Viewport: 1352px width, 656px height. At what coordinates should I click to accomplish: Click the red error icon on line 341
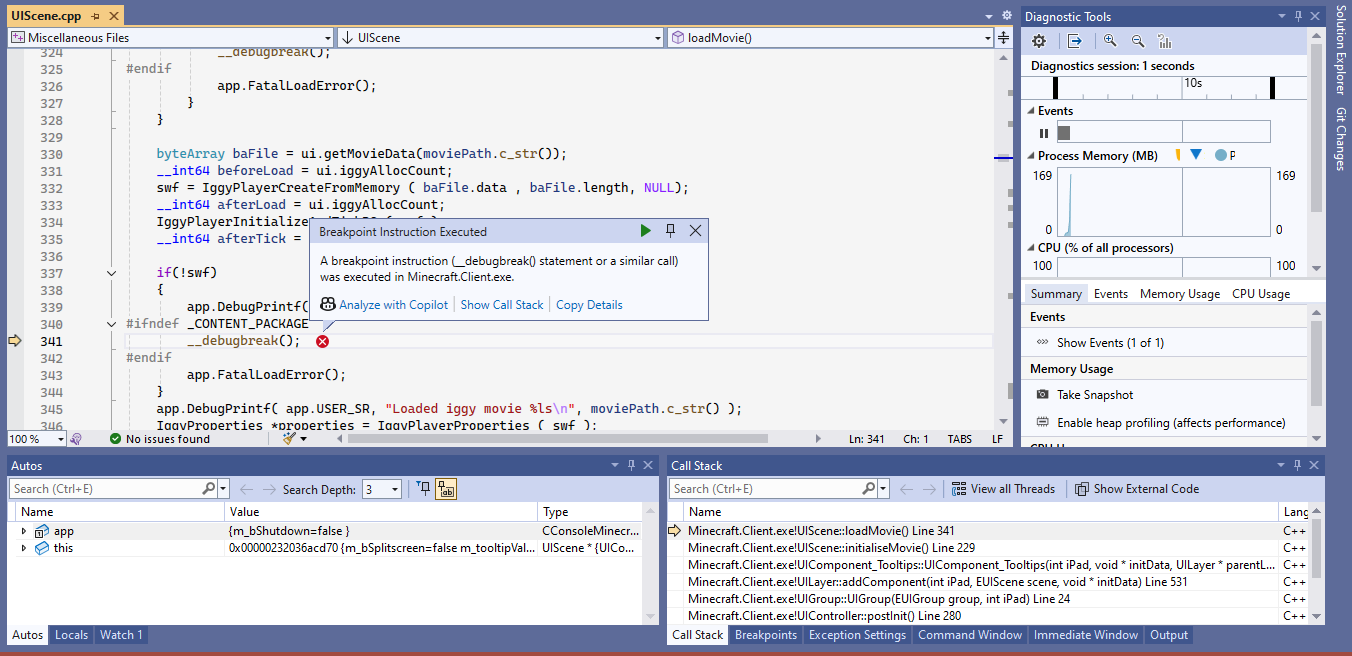point(322,342)
